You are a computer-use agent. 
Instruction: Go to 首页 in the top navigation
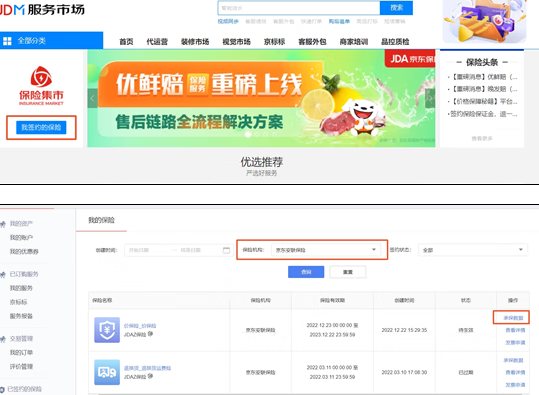pyautogui.click(x=126, y=42)
